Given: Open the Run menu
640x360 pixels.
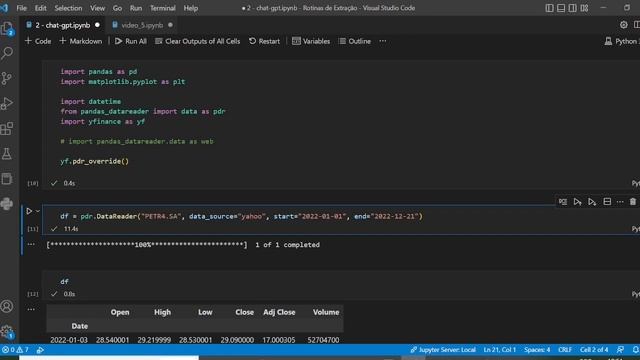Looking at the screenshot, I should (x=136, y=8).
